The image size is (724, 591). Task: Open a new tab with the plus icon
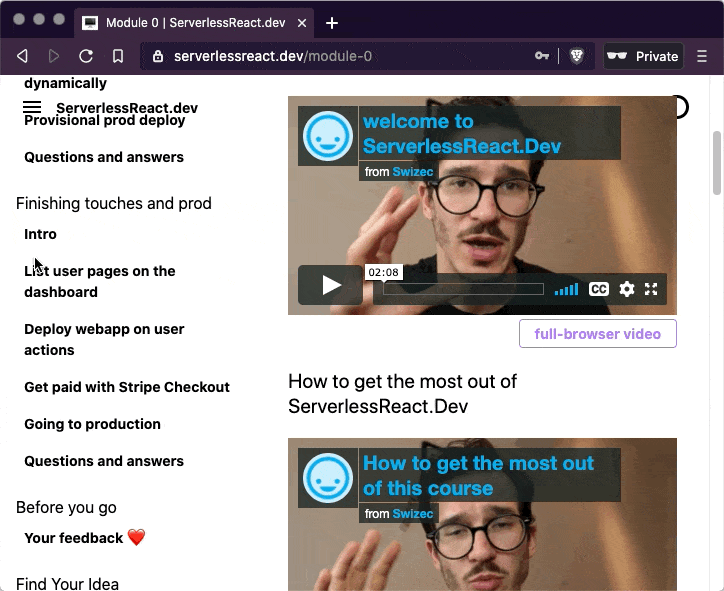coord(332,23)
